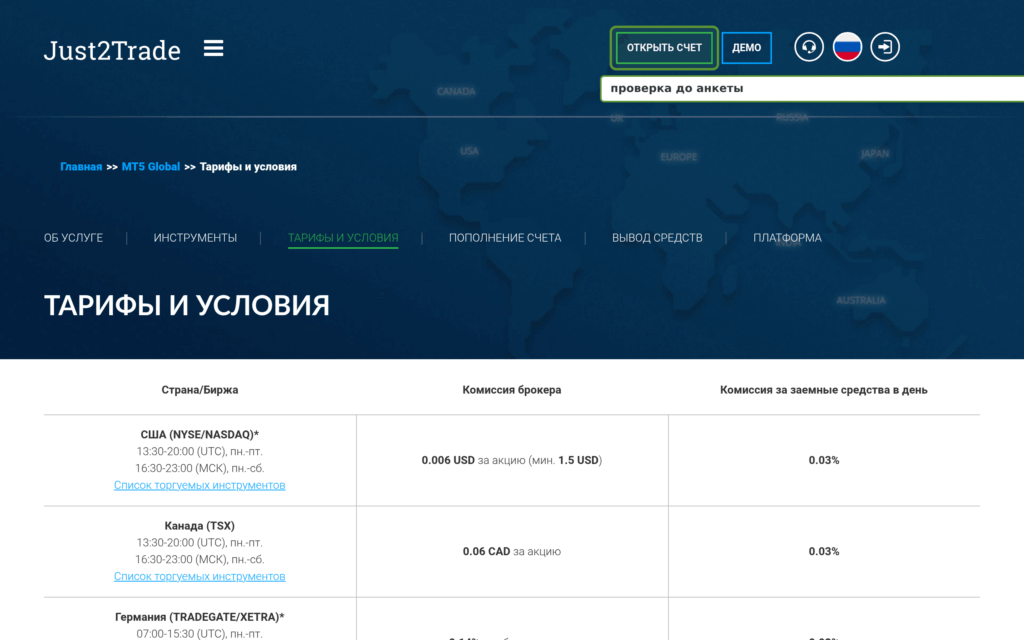Click the Just2Trade logo
This screenshot has width=1024, height=640.
pos(112,50)
